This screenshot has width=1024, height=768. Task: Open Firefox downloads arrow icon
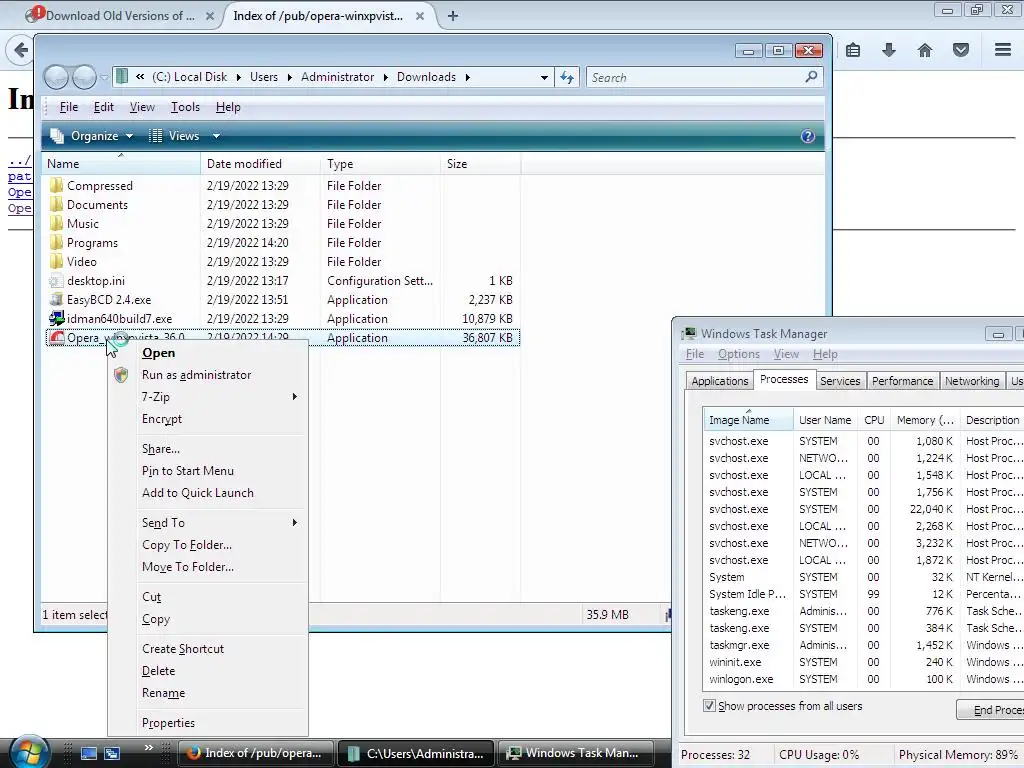[889, 50]
